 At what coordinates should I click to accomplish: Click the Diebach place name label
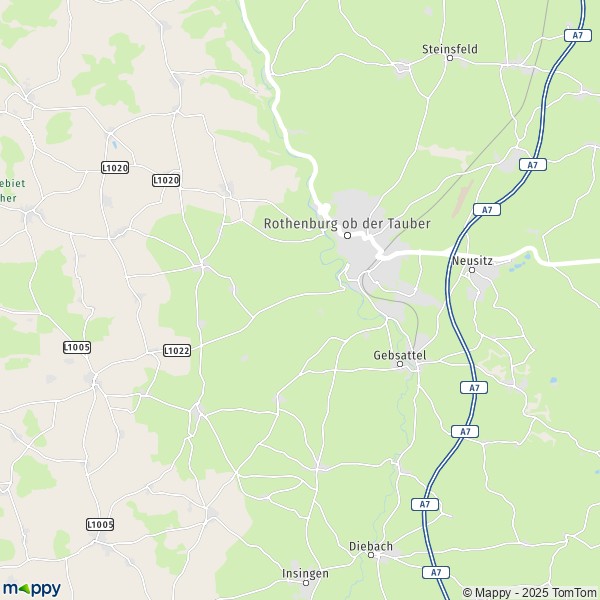(x=371, y=546)
